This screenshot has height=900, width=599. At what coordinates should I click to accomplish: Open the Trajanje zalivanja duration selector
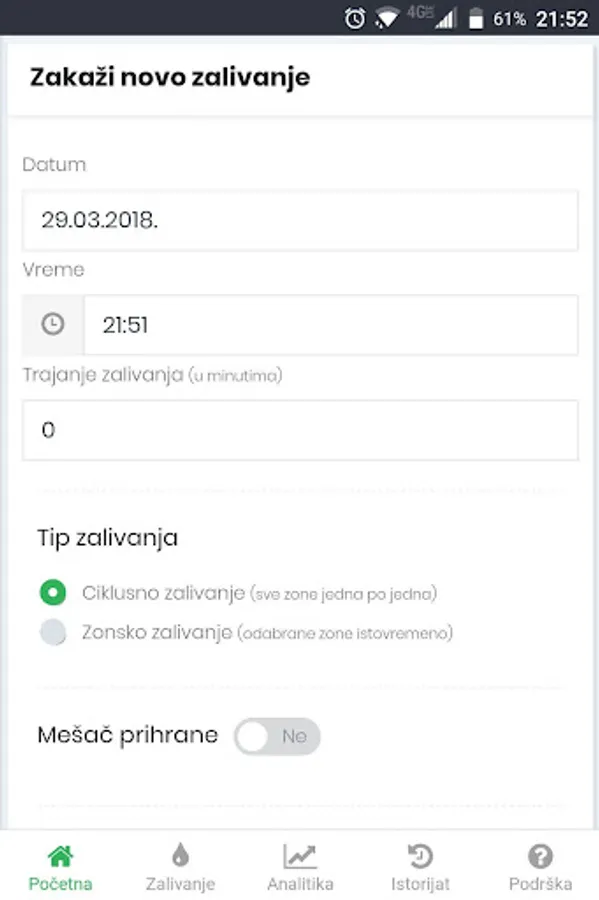tap(300, 430)
